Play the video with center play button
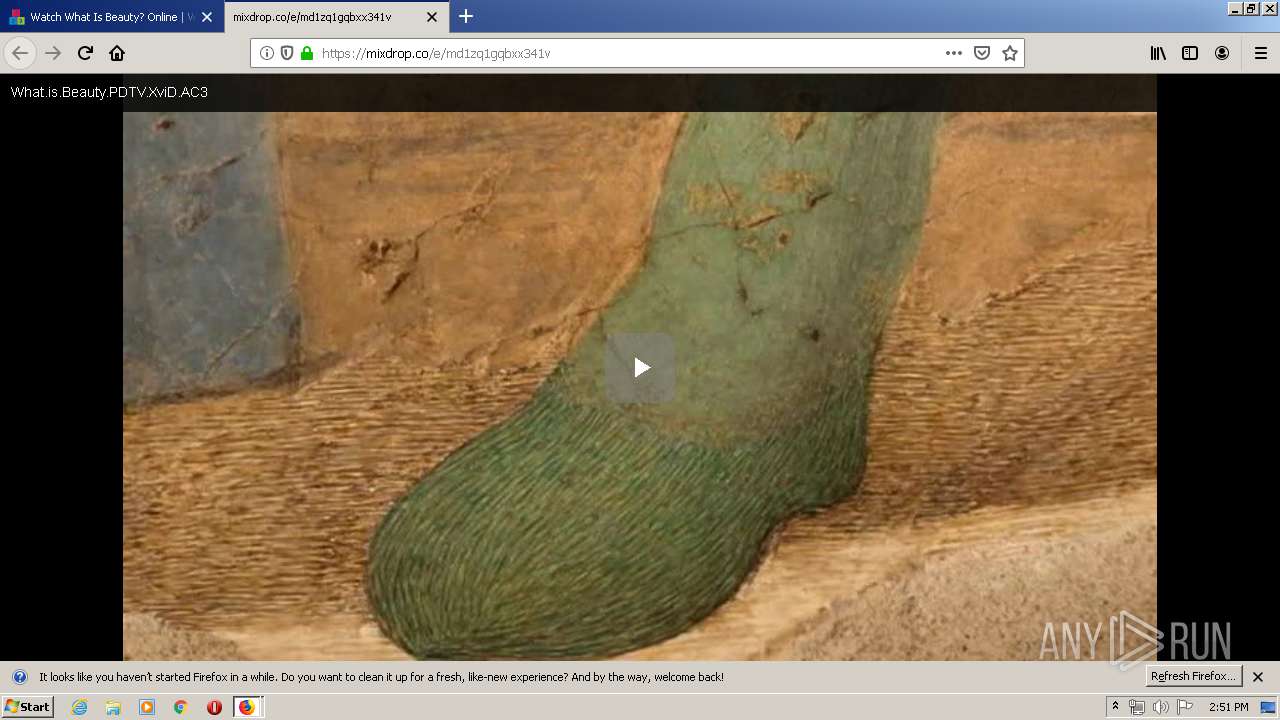 (640, 367)
